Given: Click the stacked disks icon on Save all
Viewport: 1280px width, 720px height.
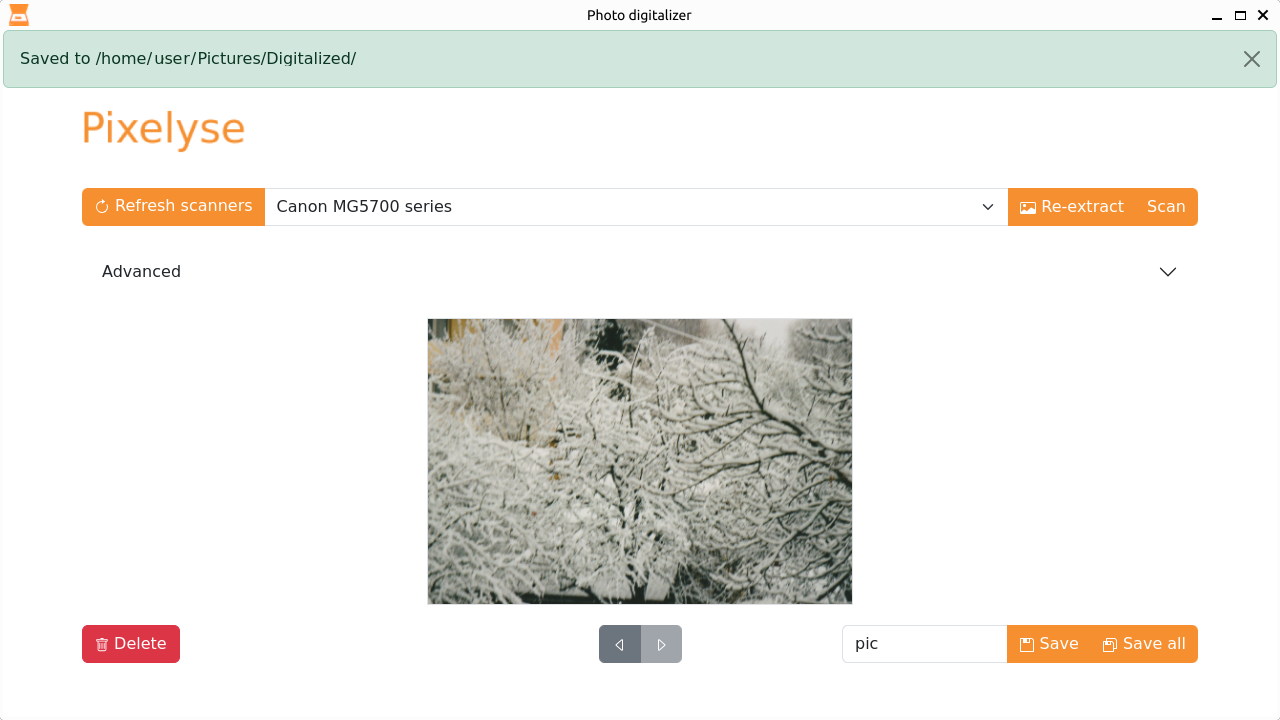Looking at the screenshot, I should tap(1108, 644).
